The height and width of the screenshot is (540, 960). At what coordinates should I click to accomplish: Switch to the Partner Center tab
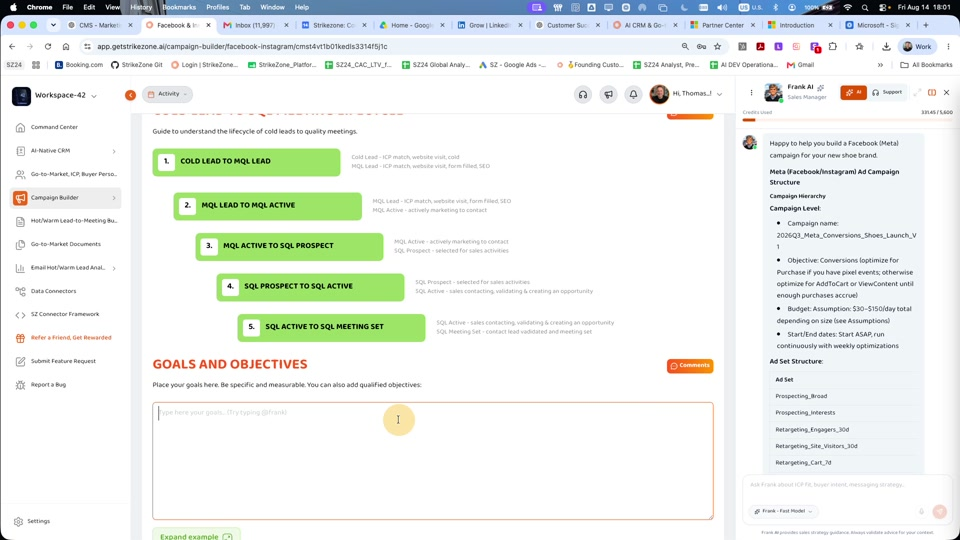click(x=722, y=25)
